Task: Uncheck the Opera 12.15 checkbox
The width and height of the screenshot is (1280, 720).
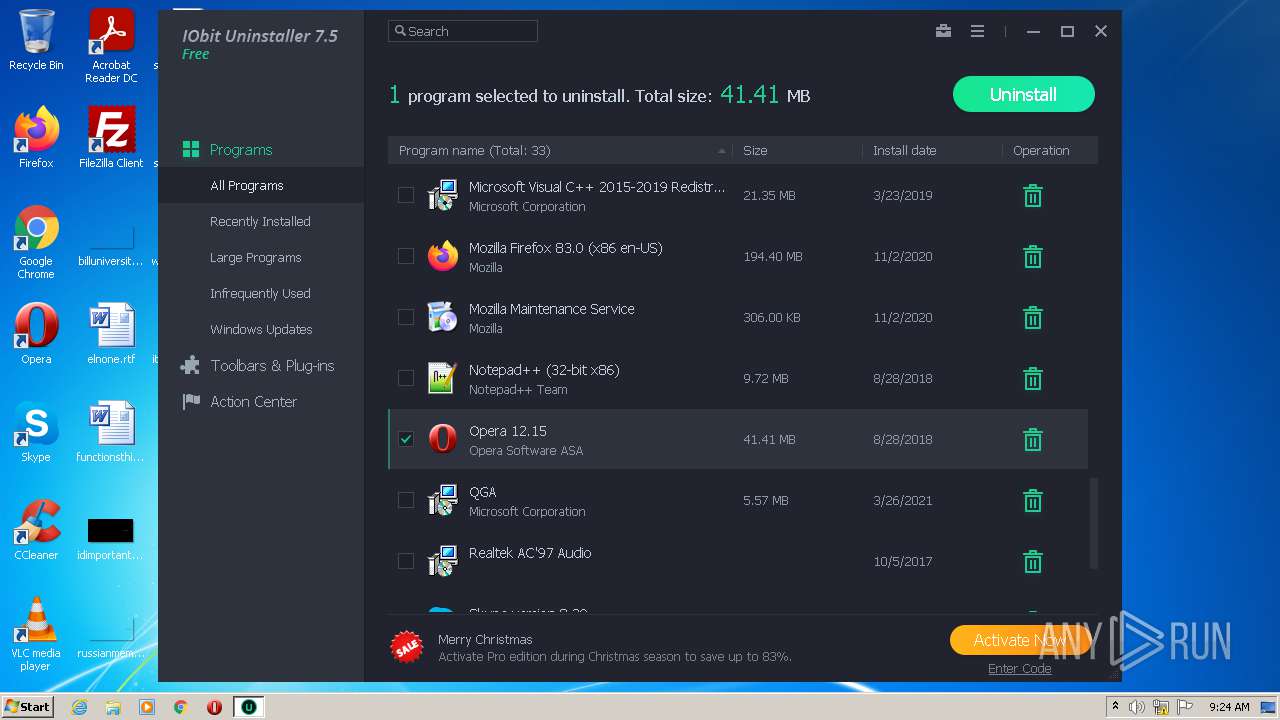Action: [406, 439]
